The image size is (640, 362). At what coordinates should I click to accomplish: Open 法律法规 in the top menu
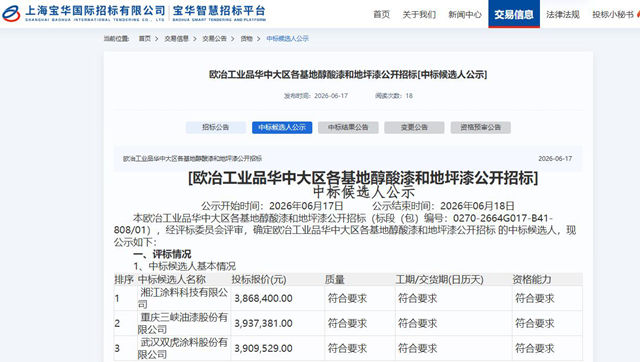tap(563, 15)
